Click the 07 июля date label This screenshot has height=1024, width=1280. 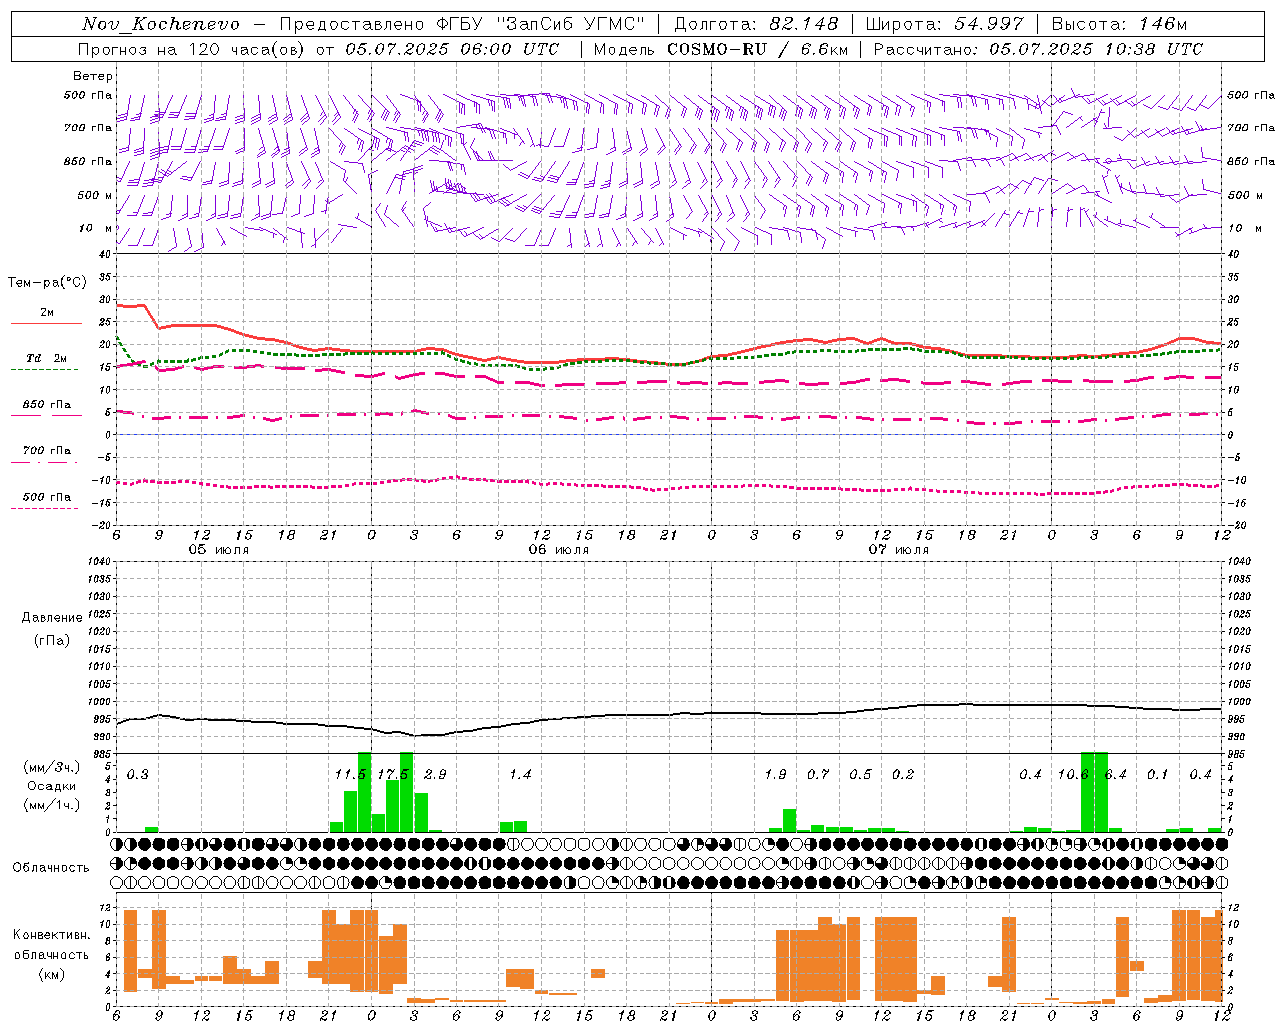(899, 550)
